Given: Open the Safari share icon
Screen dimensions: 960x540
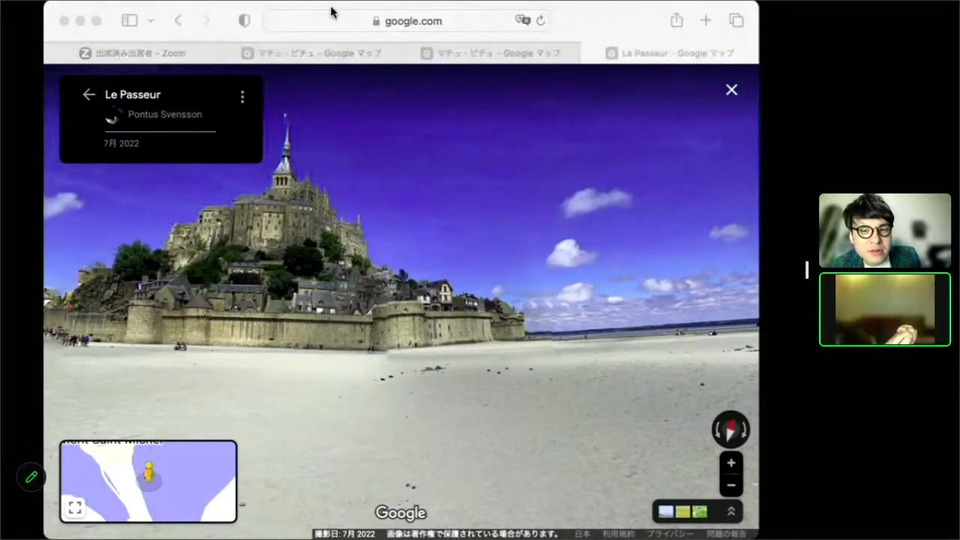Looking at the screenshot, I should click(x=677, y=20).
